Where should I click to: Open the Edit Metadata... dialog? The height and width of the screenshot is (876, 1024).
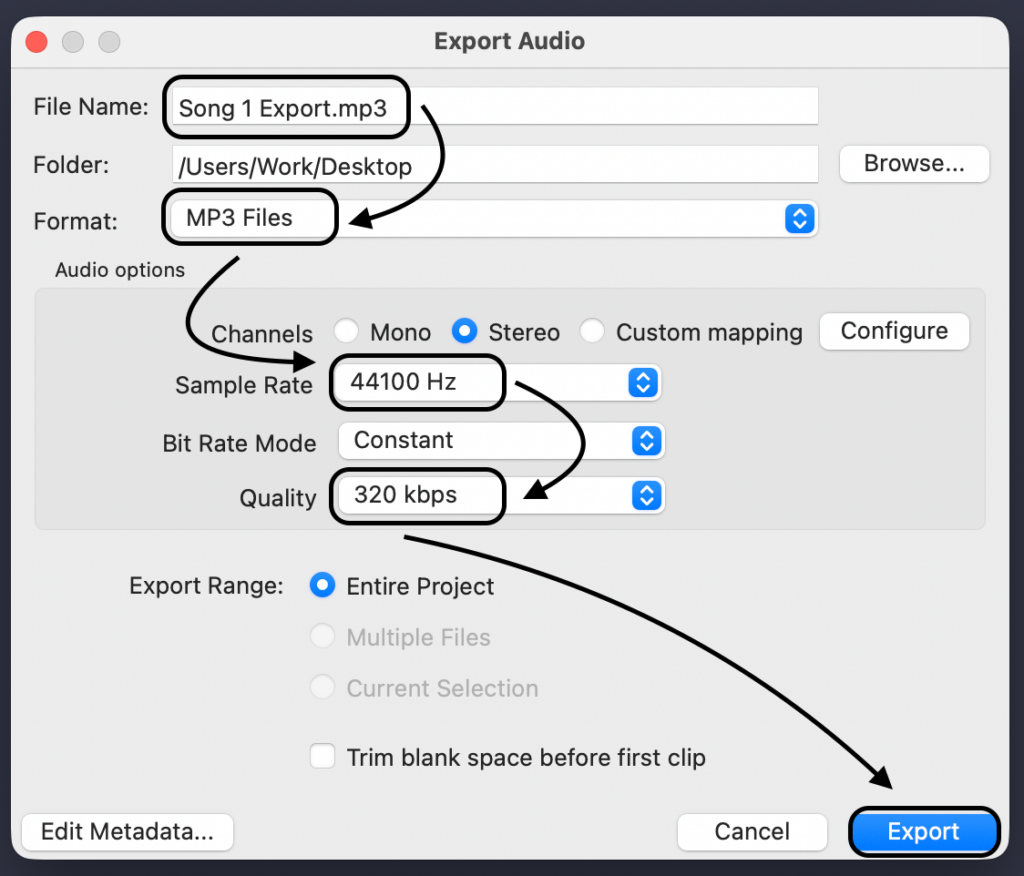coord(127,831)
